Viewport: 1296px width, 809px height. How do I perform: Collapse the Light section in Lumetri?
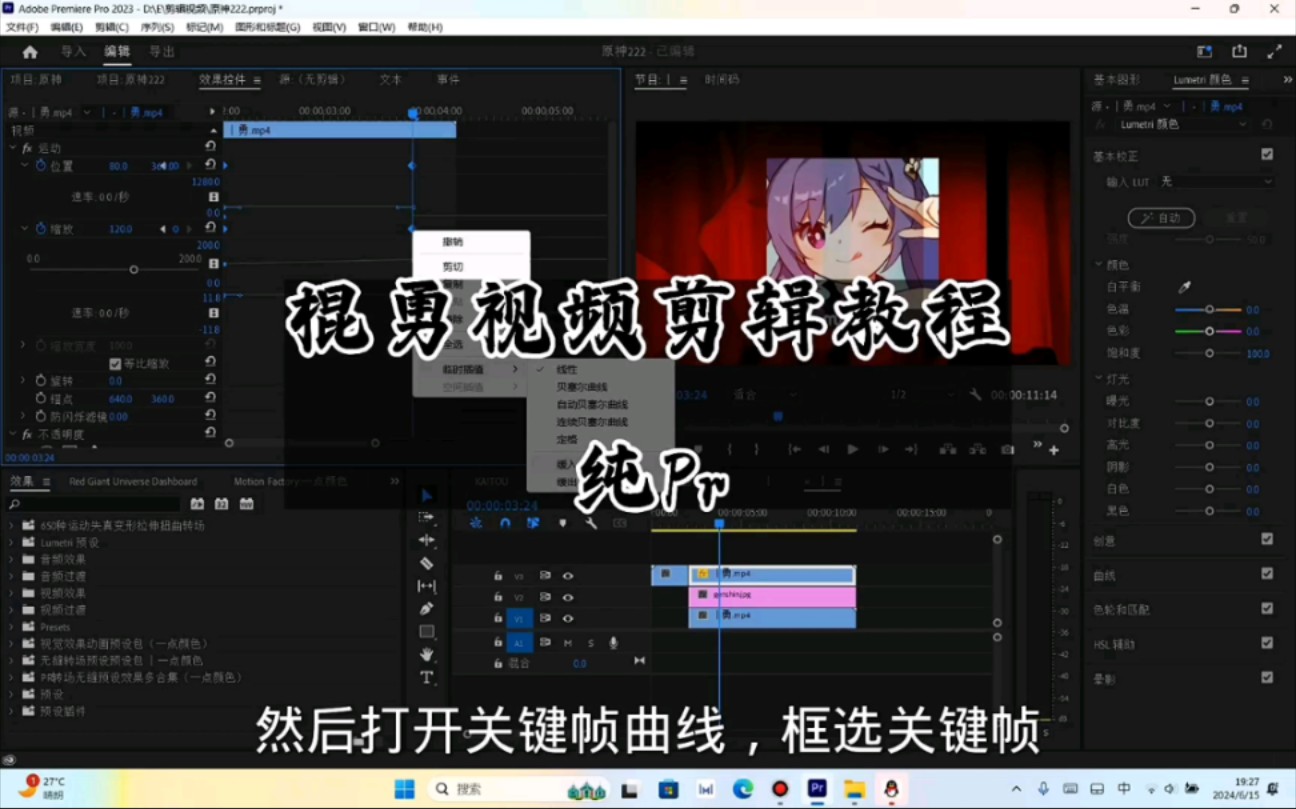1099,379
